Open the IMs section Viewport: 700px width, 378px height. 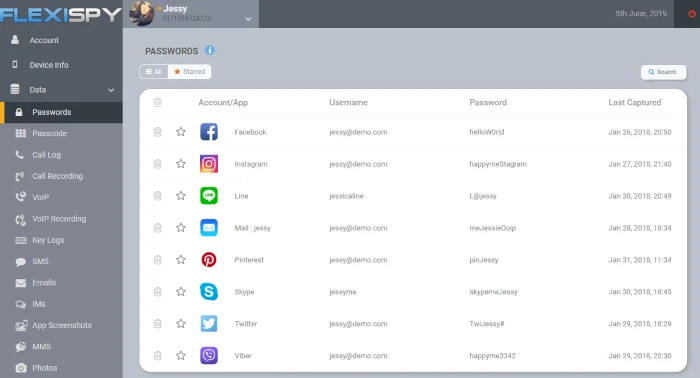point(61,304)
